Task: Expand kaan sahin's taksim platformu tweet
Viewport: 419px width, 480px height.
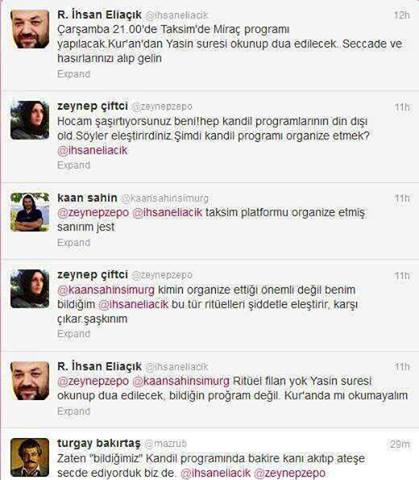Action: click(x=74, y=243)
